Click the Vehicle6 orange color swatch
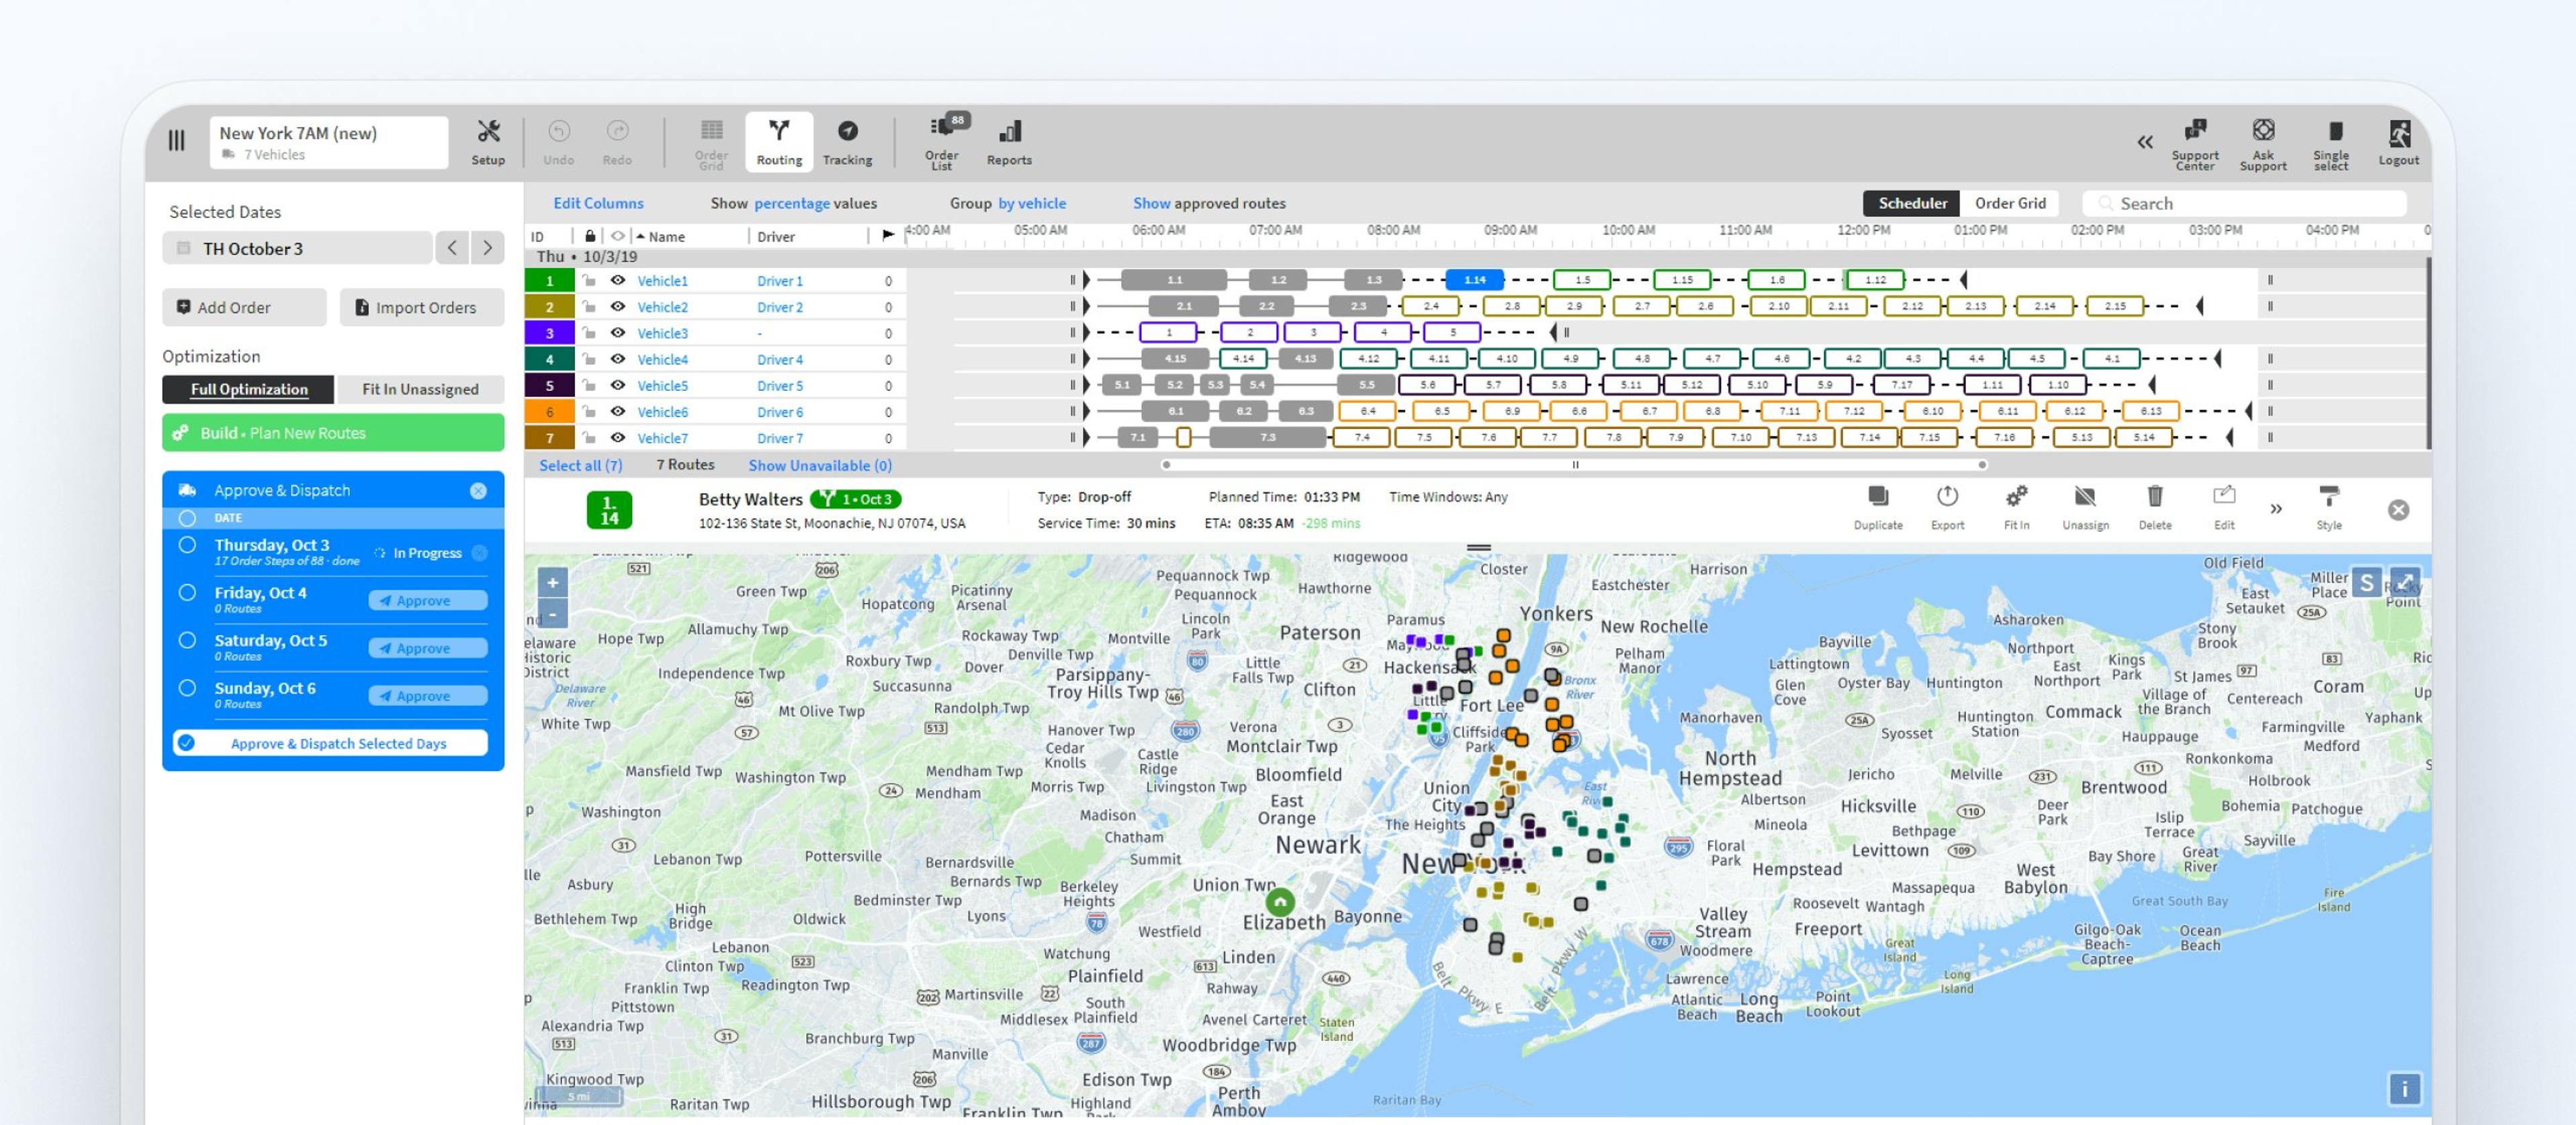The height and width of the screenshot is (1125, 2576). point(549,411)
